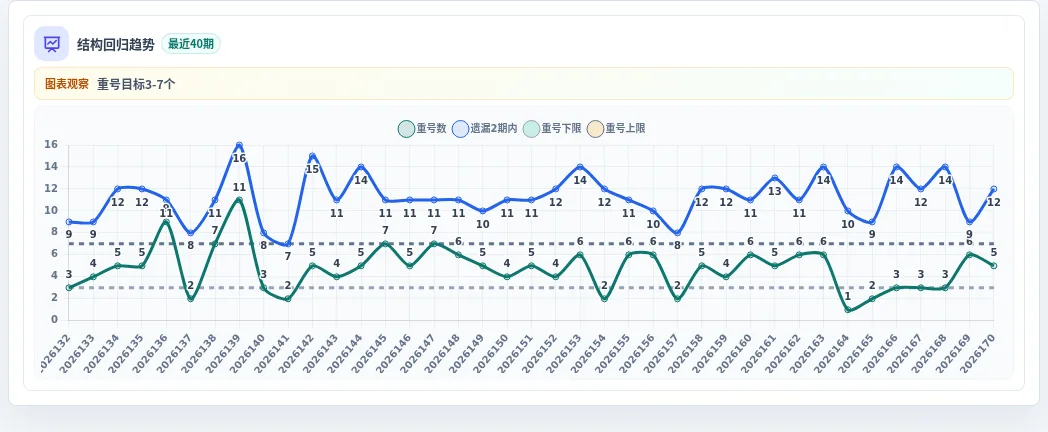The image size is (1048, 432).
Task: Click the 图表观察 label
Action: [x=67, y=84]
